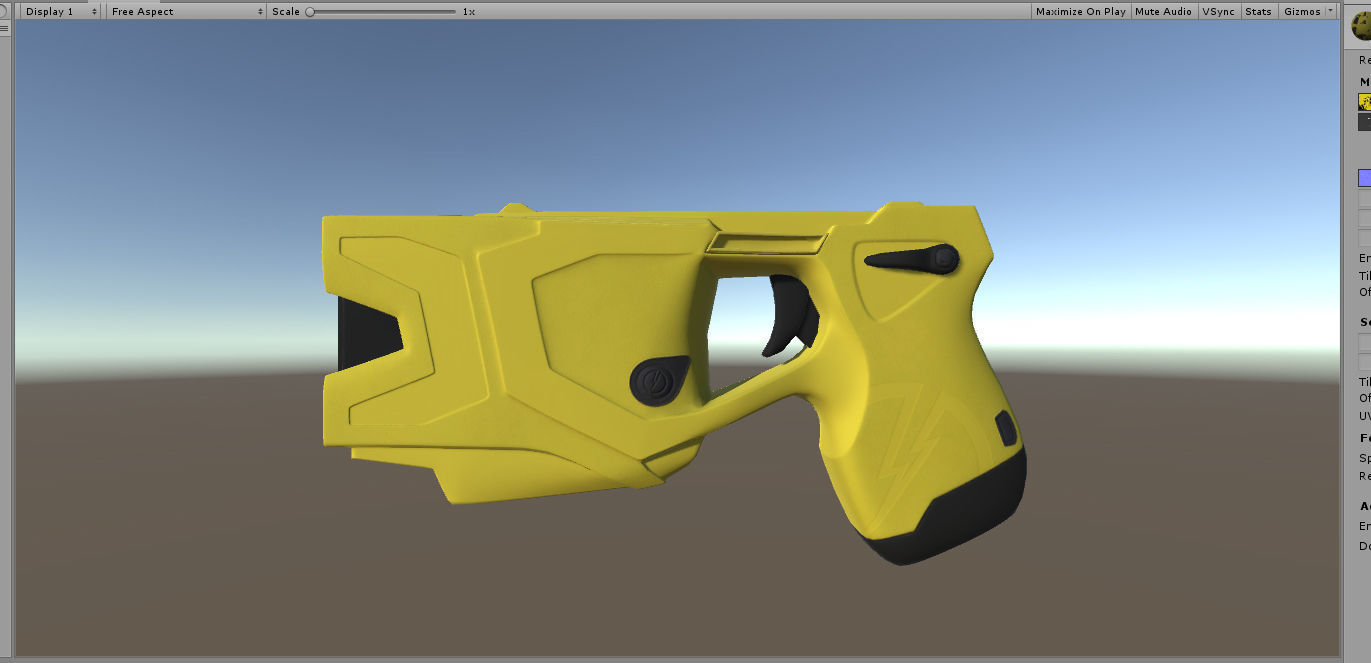The image size is (1371, 663).
Task: Toggle Maximize On Play
Action: pyautogui.click(x=1080, y=11)
